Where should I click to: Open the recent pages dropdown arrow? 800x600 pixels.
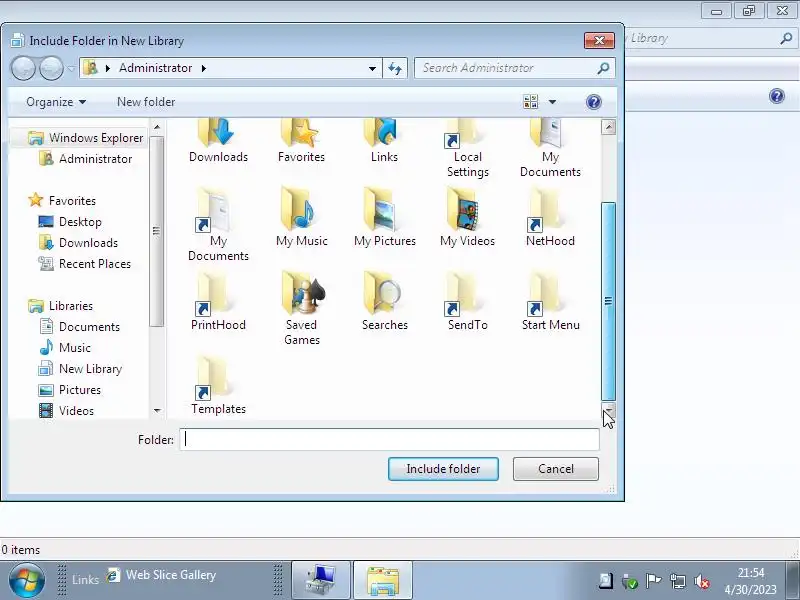(x=71, y=68)
